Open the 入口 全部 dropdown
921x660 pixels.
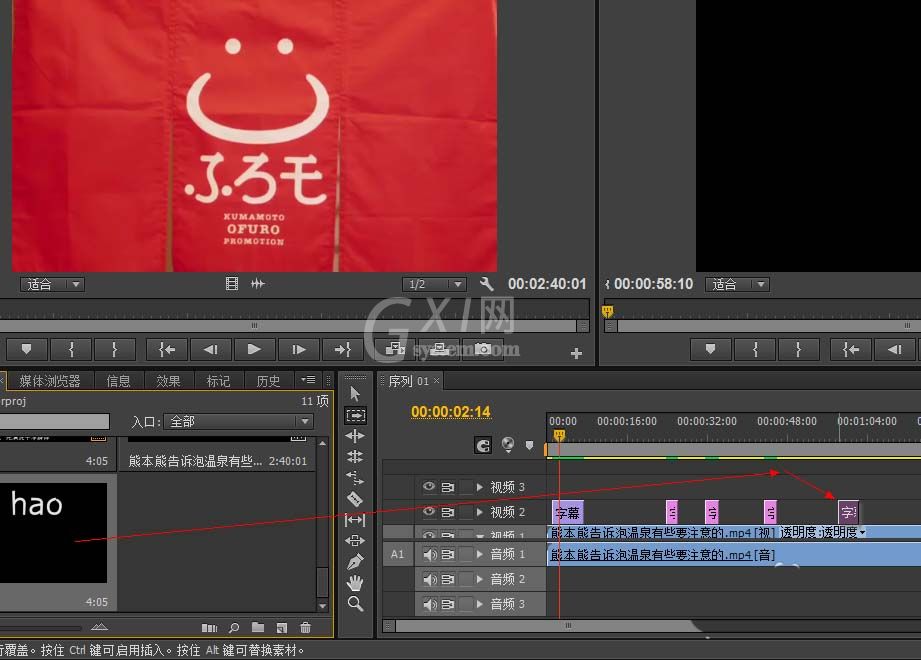tap(238, 422)
